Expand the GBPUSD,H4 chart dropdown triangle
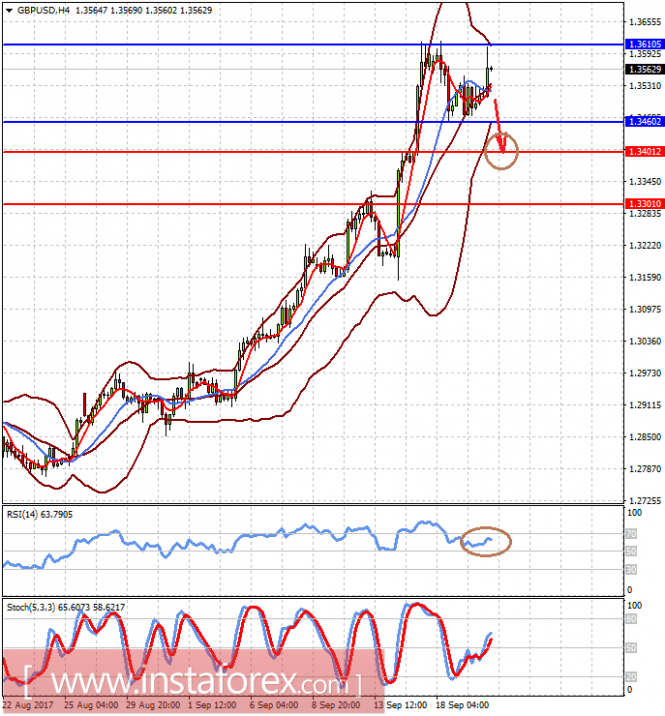665x716 pixels. click(9, 11)
